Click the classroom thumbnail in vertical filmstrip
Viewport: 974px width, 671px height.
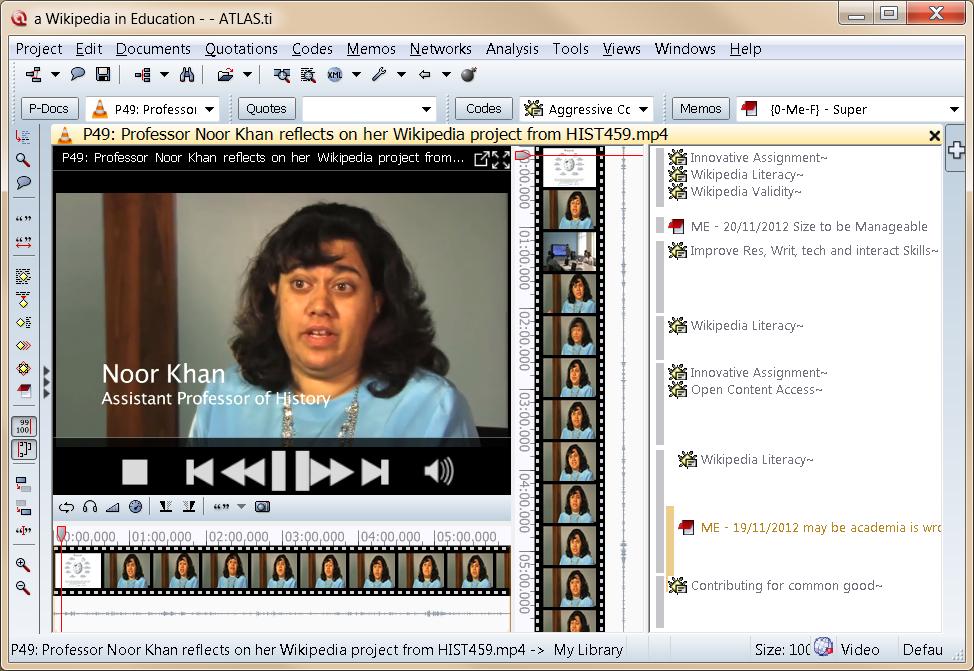[x=570, y=252]
